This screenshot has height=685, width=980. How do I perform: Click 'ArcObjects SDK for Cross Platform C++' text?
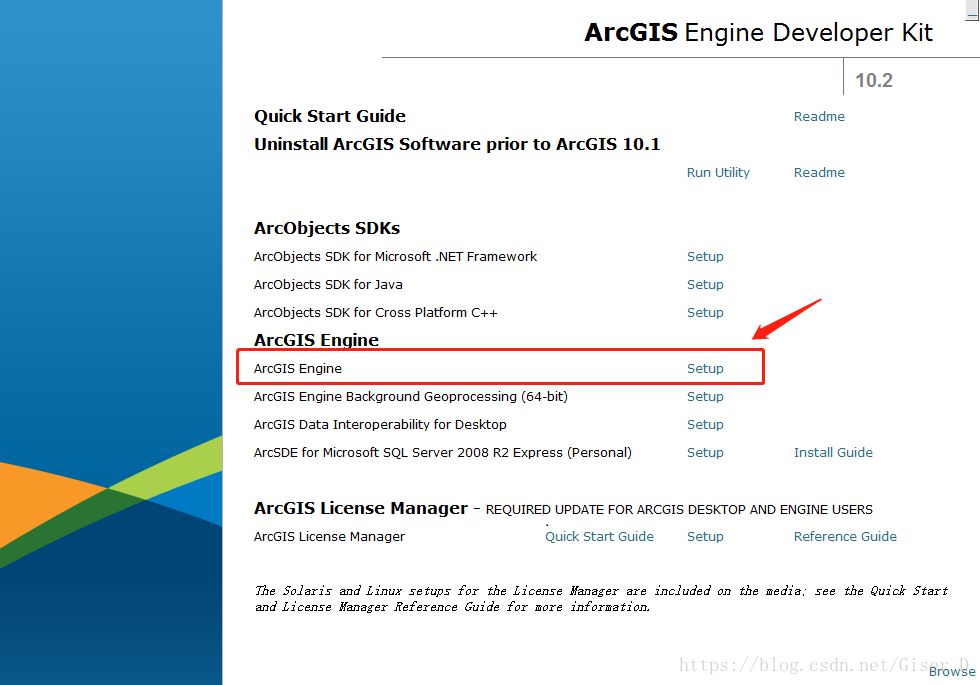[376, 312]
